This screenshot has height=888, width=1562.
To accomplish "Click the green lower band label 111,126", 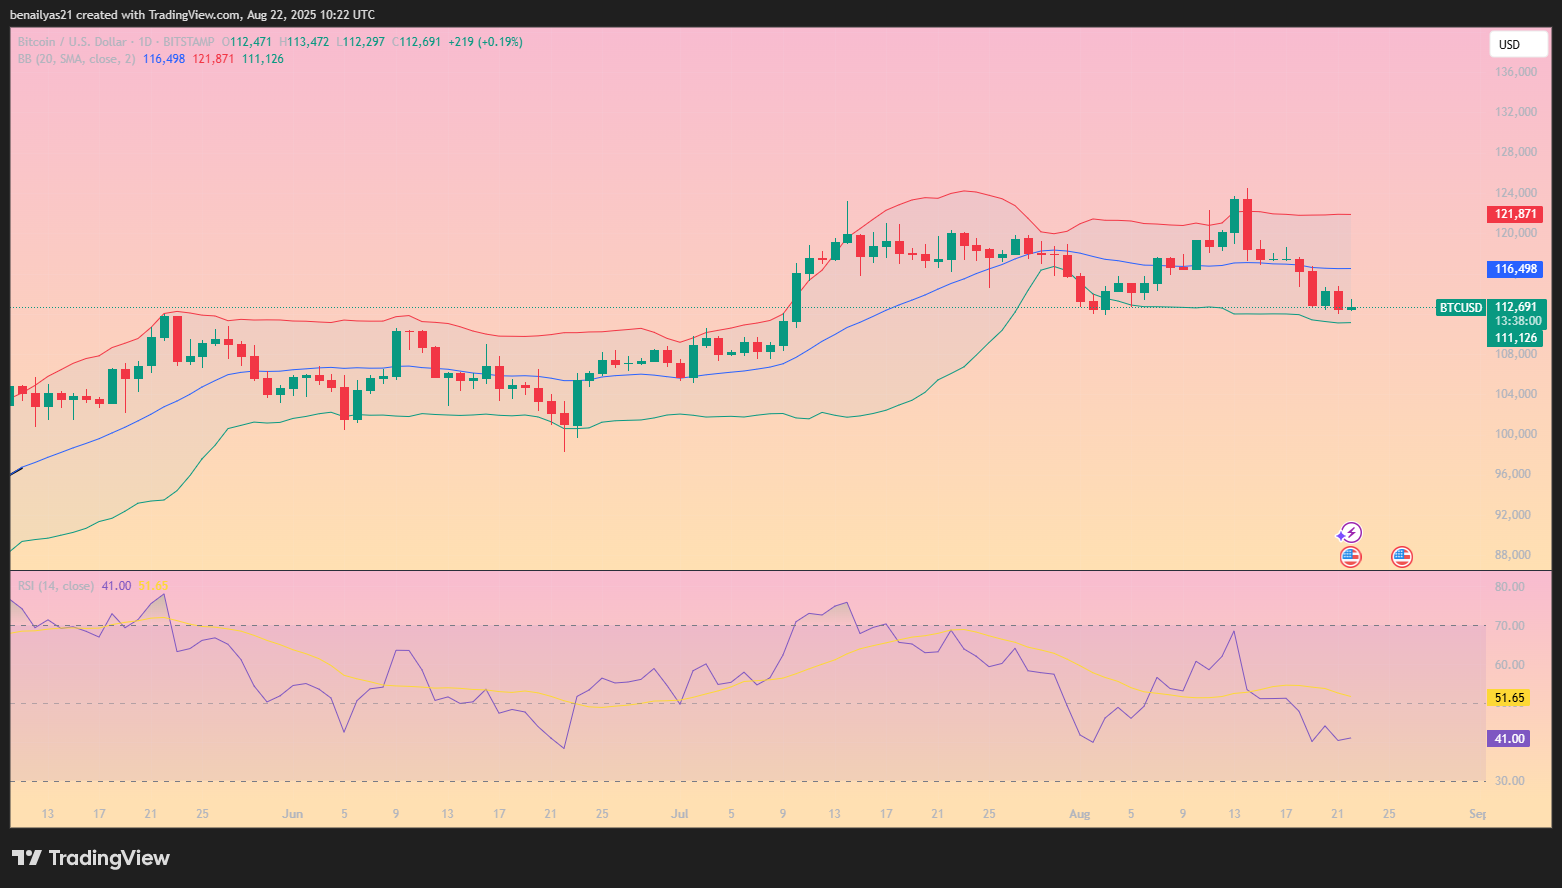I will click(x=1514, y=338).
